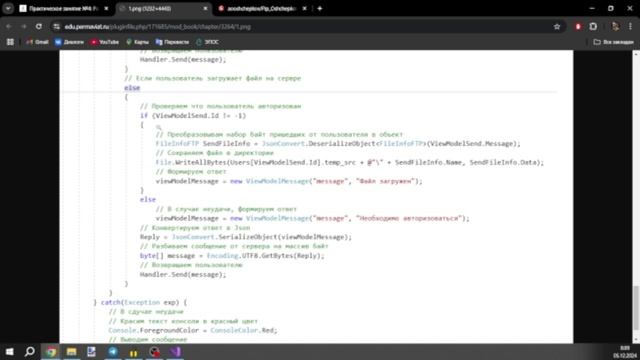
Task: Click the 'Console.ForegroundColor' code line
Action: click(x=193, y=330)
